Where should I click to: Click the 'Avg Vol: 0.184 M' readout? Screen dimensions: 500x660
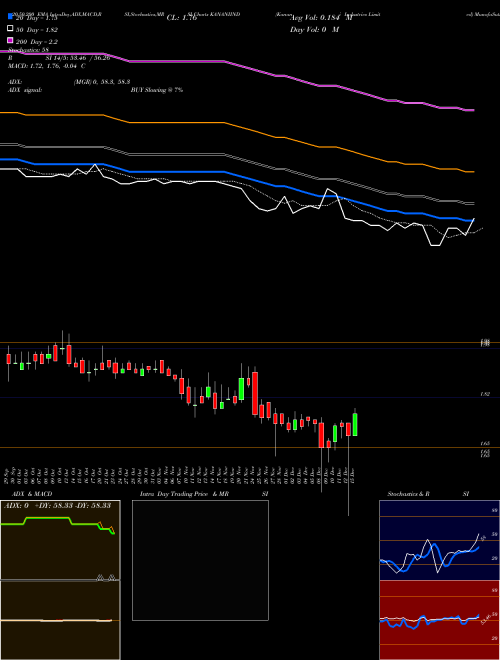pos(322,18)
